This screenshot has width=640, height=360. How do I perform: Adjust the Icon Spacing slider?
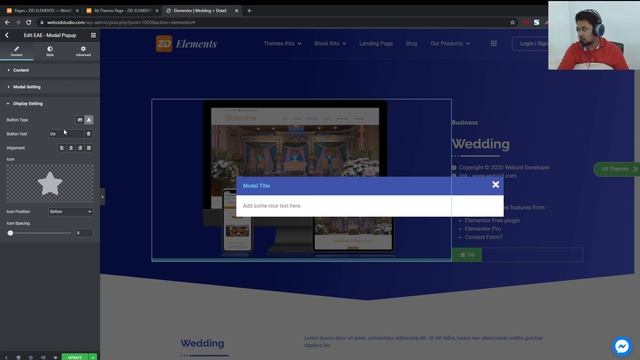coord(11,233)
